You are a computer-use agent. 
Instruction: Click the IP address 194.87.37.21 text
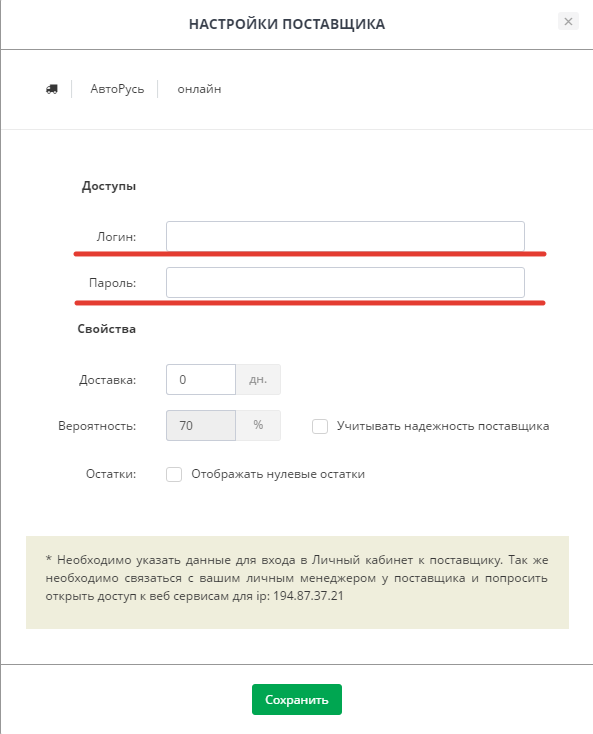coord(308,596)
